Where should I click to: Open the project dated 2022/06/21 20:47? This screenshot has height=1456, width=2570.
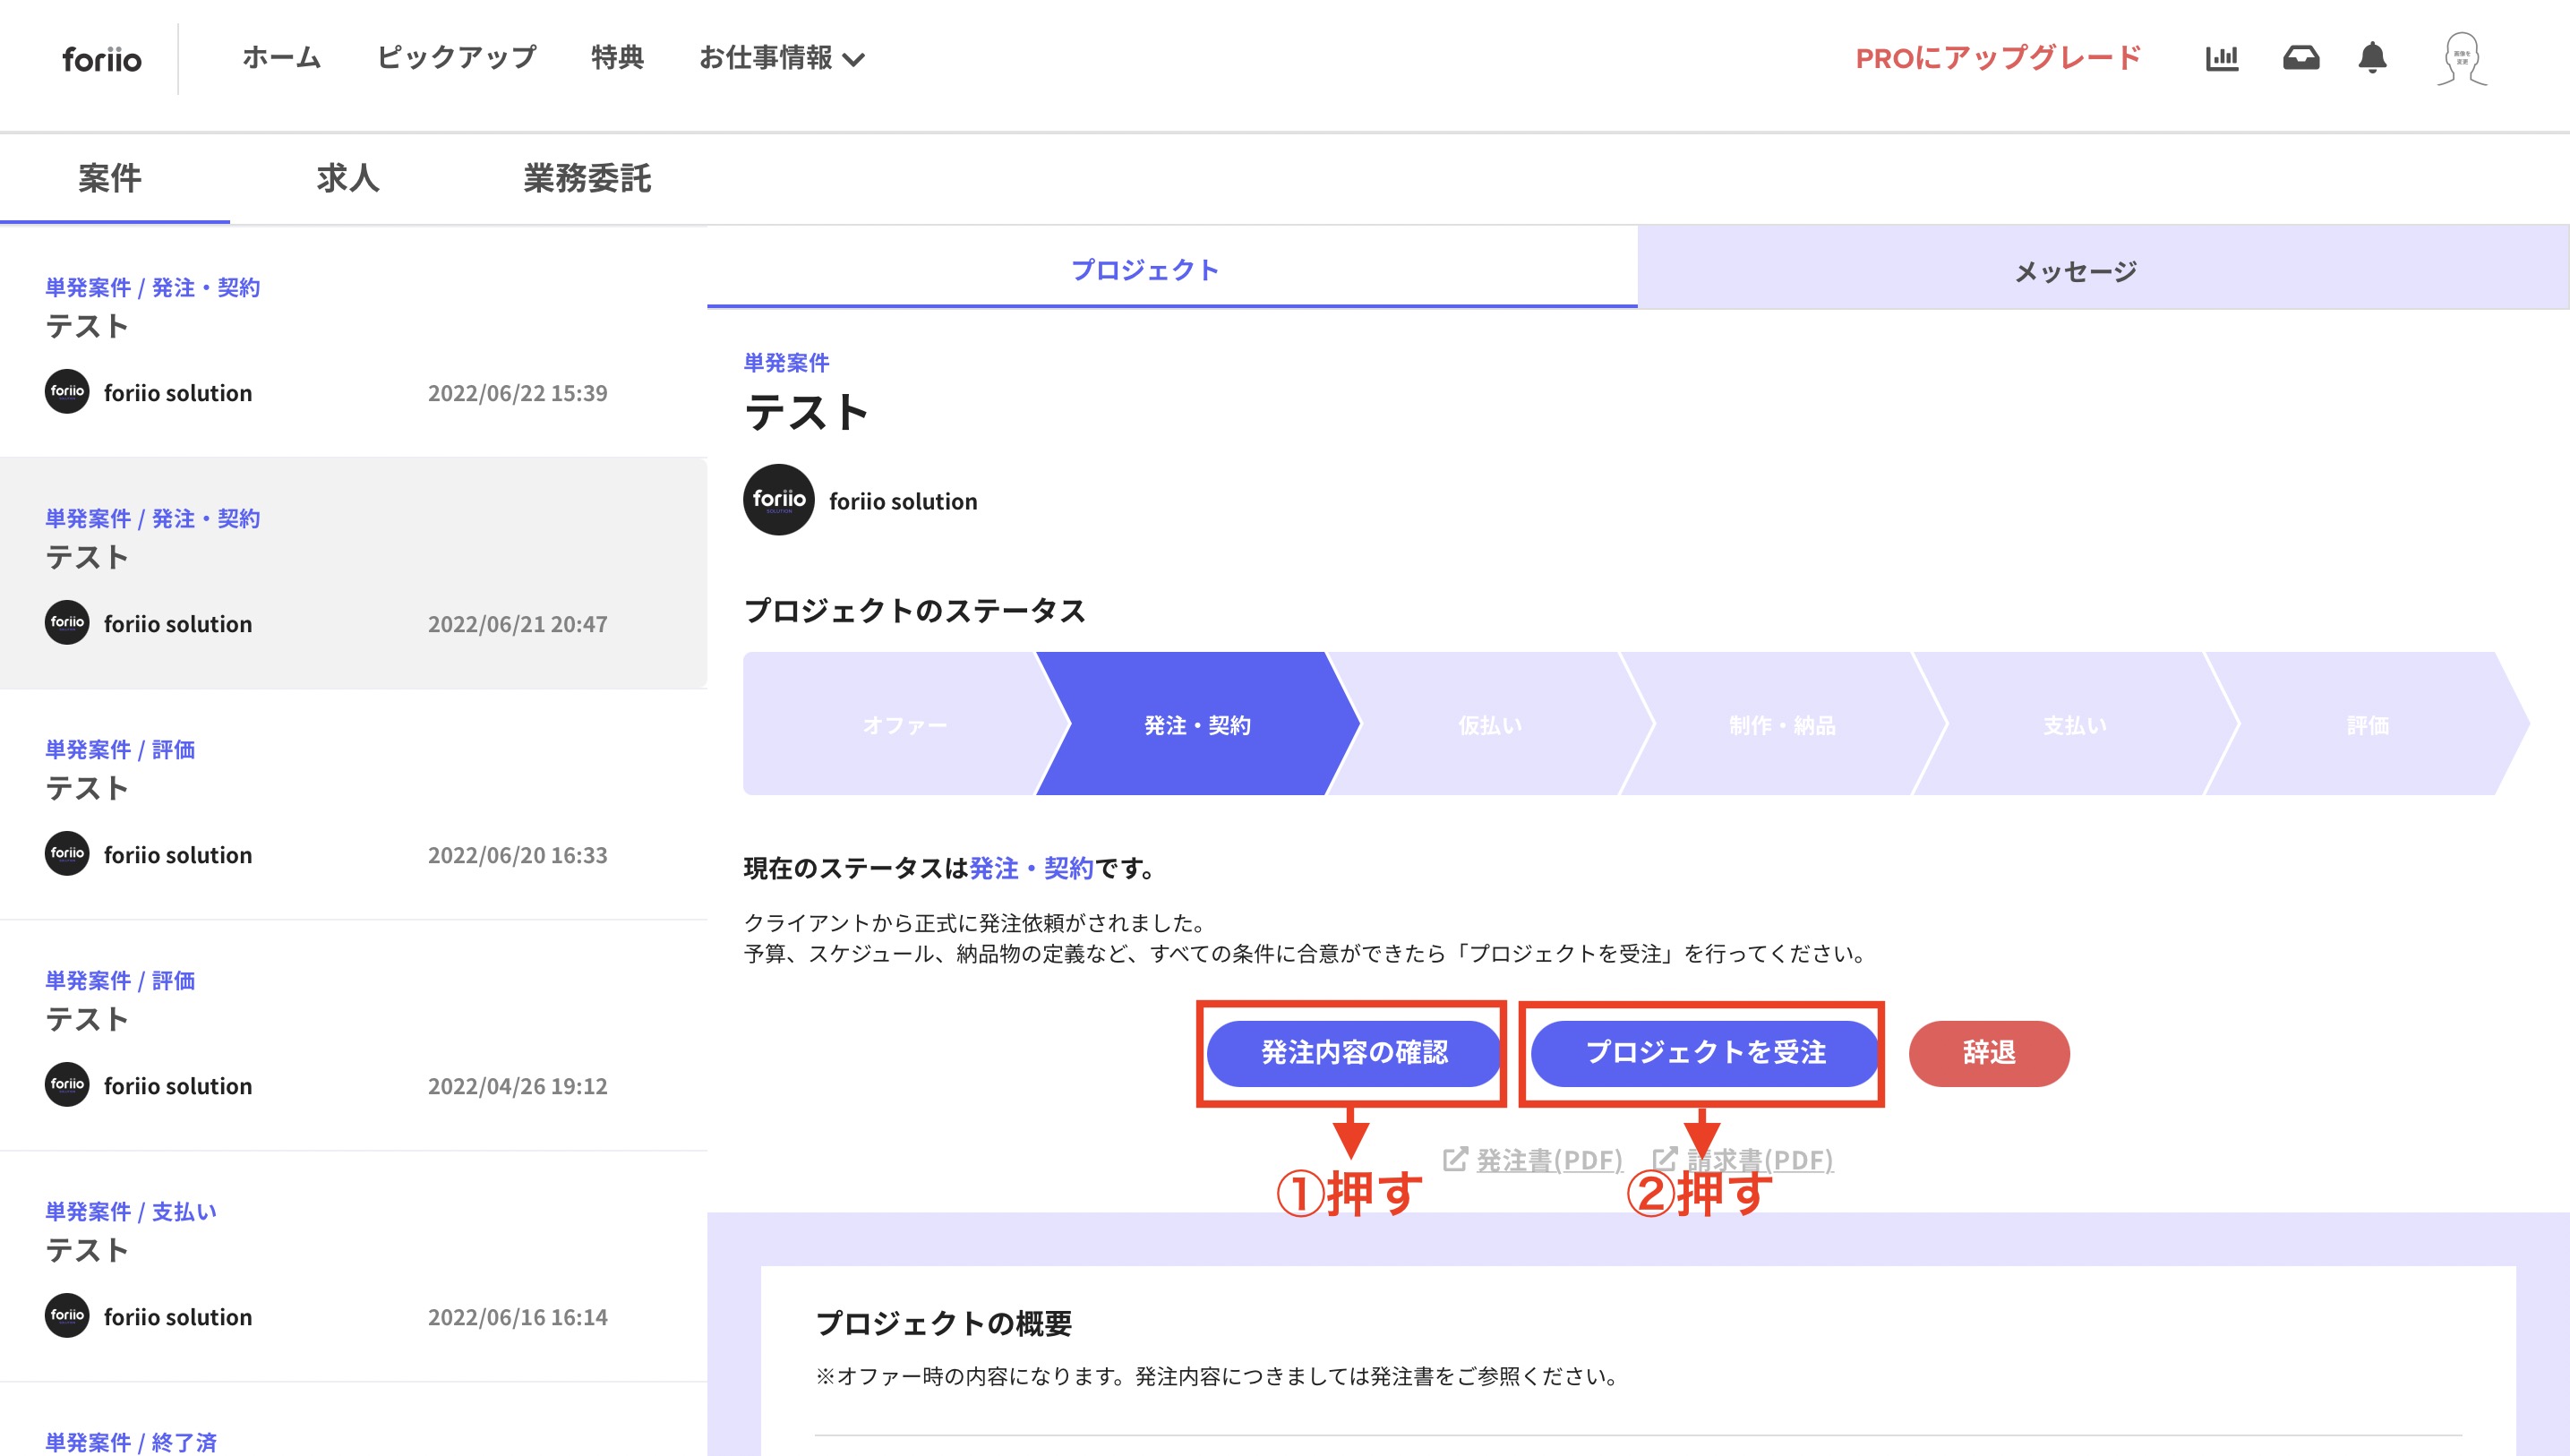[353, 573]
